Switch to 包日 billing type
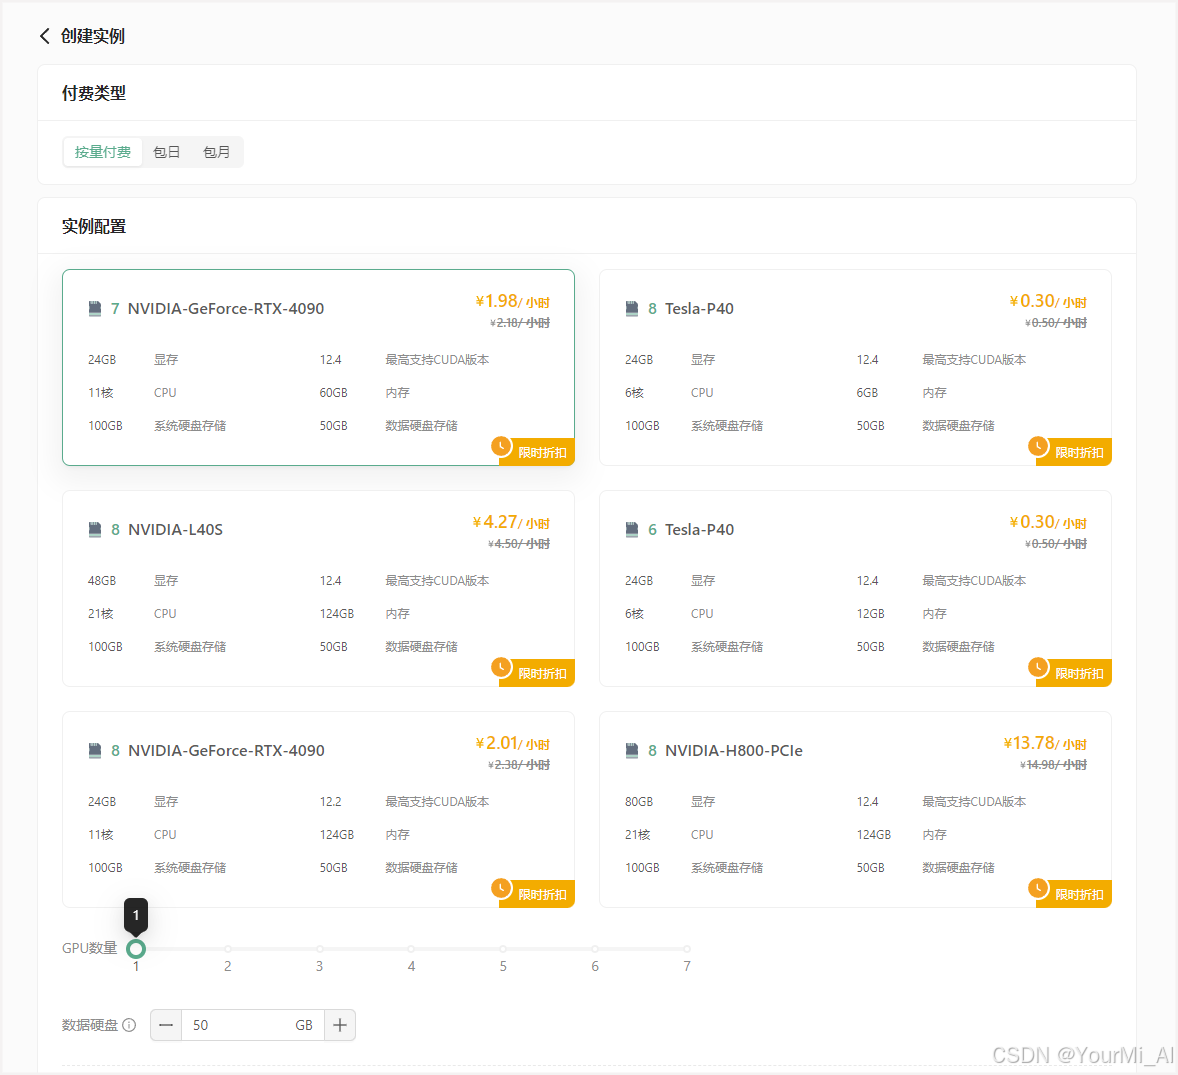 pyautogui.click(x=167, y=152)
